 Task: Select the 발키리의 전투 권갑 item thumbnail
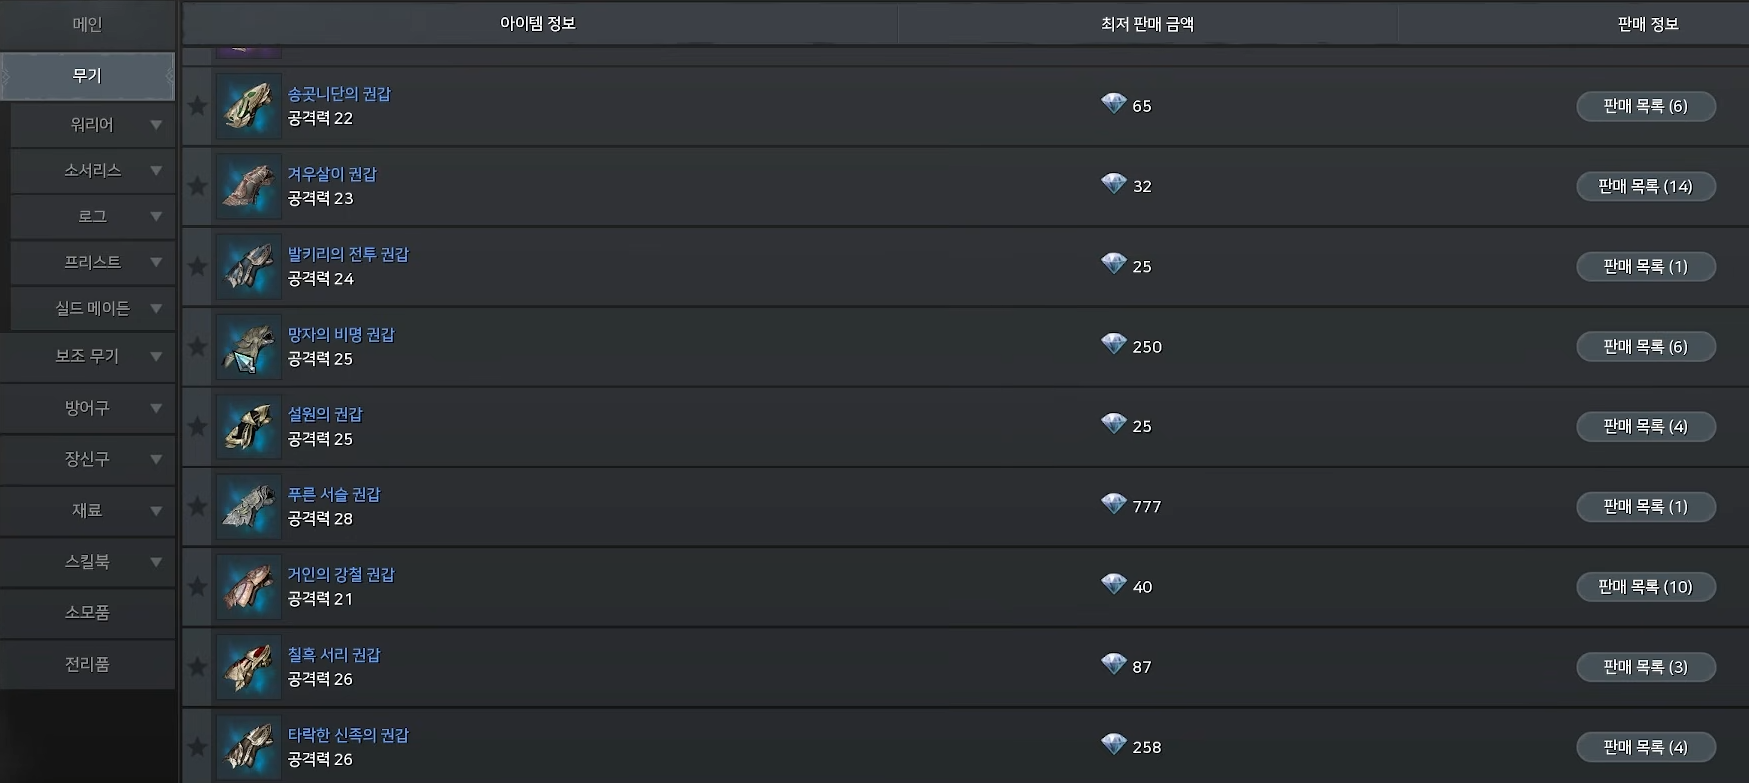(249, 266)
